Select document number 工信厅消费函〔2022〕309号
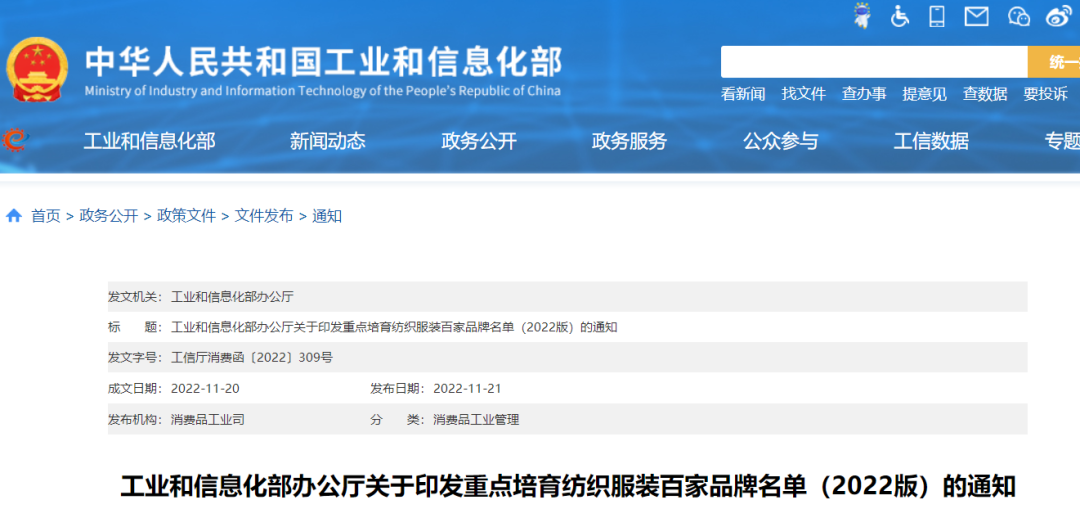Screen dimensions: 1080x527 coord(251,358)
